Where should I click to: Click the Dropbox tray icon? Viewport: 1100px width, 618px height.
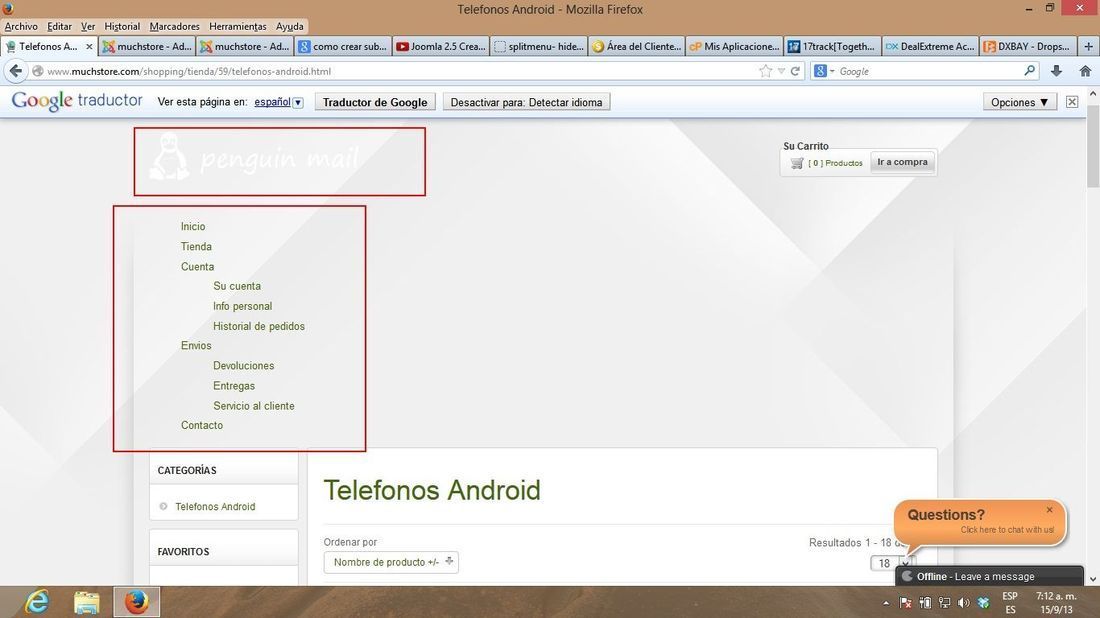pyautogui.click(x=984, y=603)
